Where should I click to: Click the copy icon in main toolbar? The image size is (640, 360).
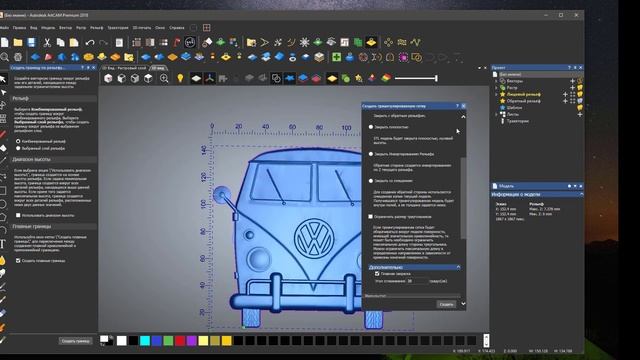(60, 42)
